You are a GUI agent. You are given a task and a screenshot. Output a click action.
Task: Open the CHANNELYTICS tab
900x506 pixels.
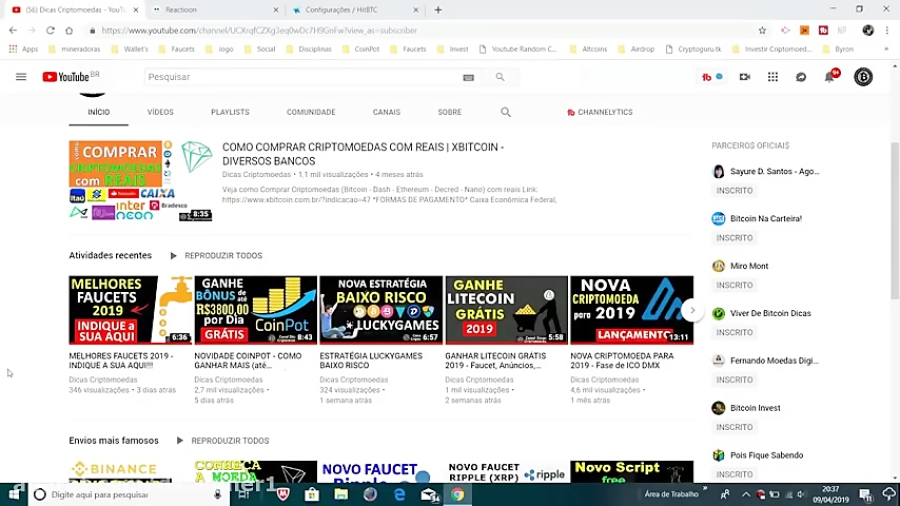pos(600,112)
